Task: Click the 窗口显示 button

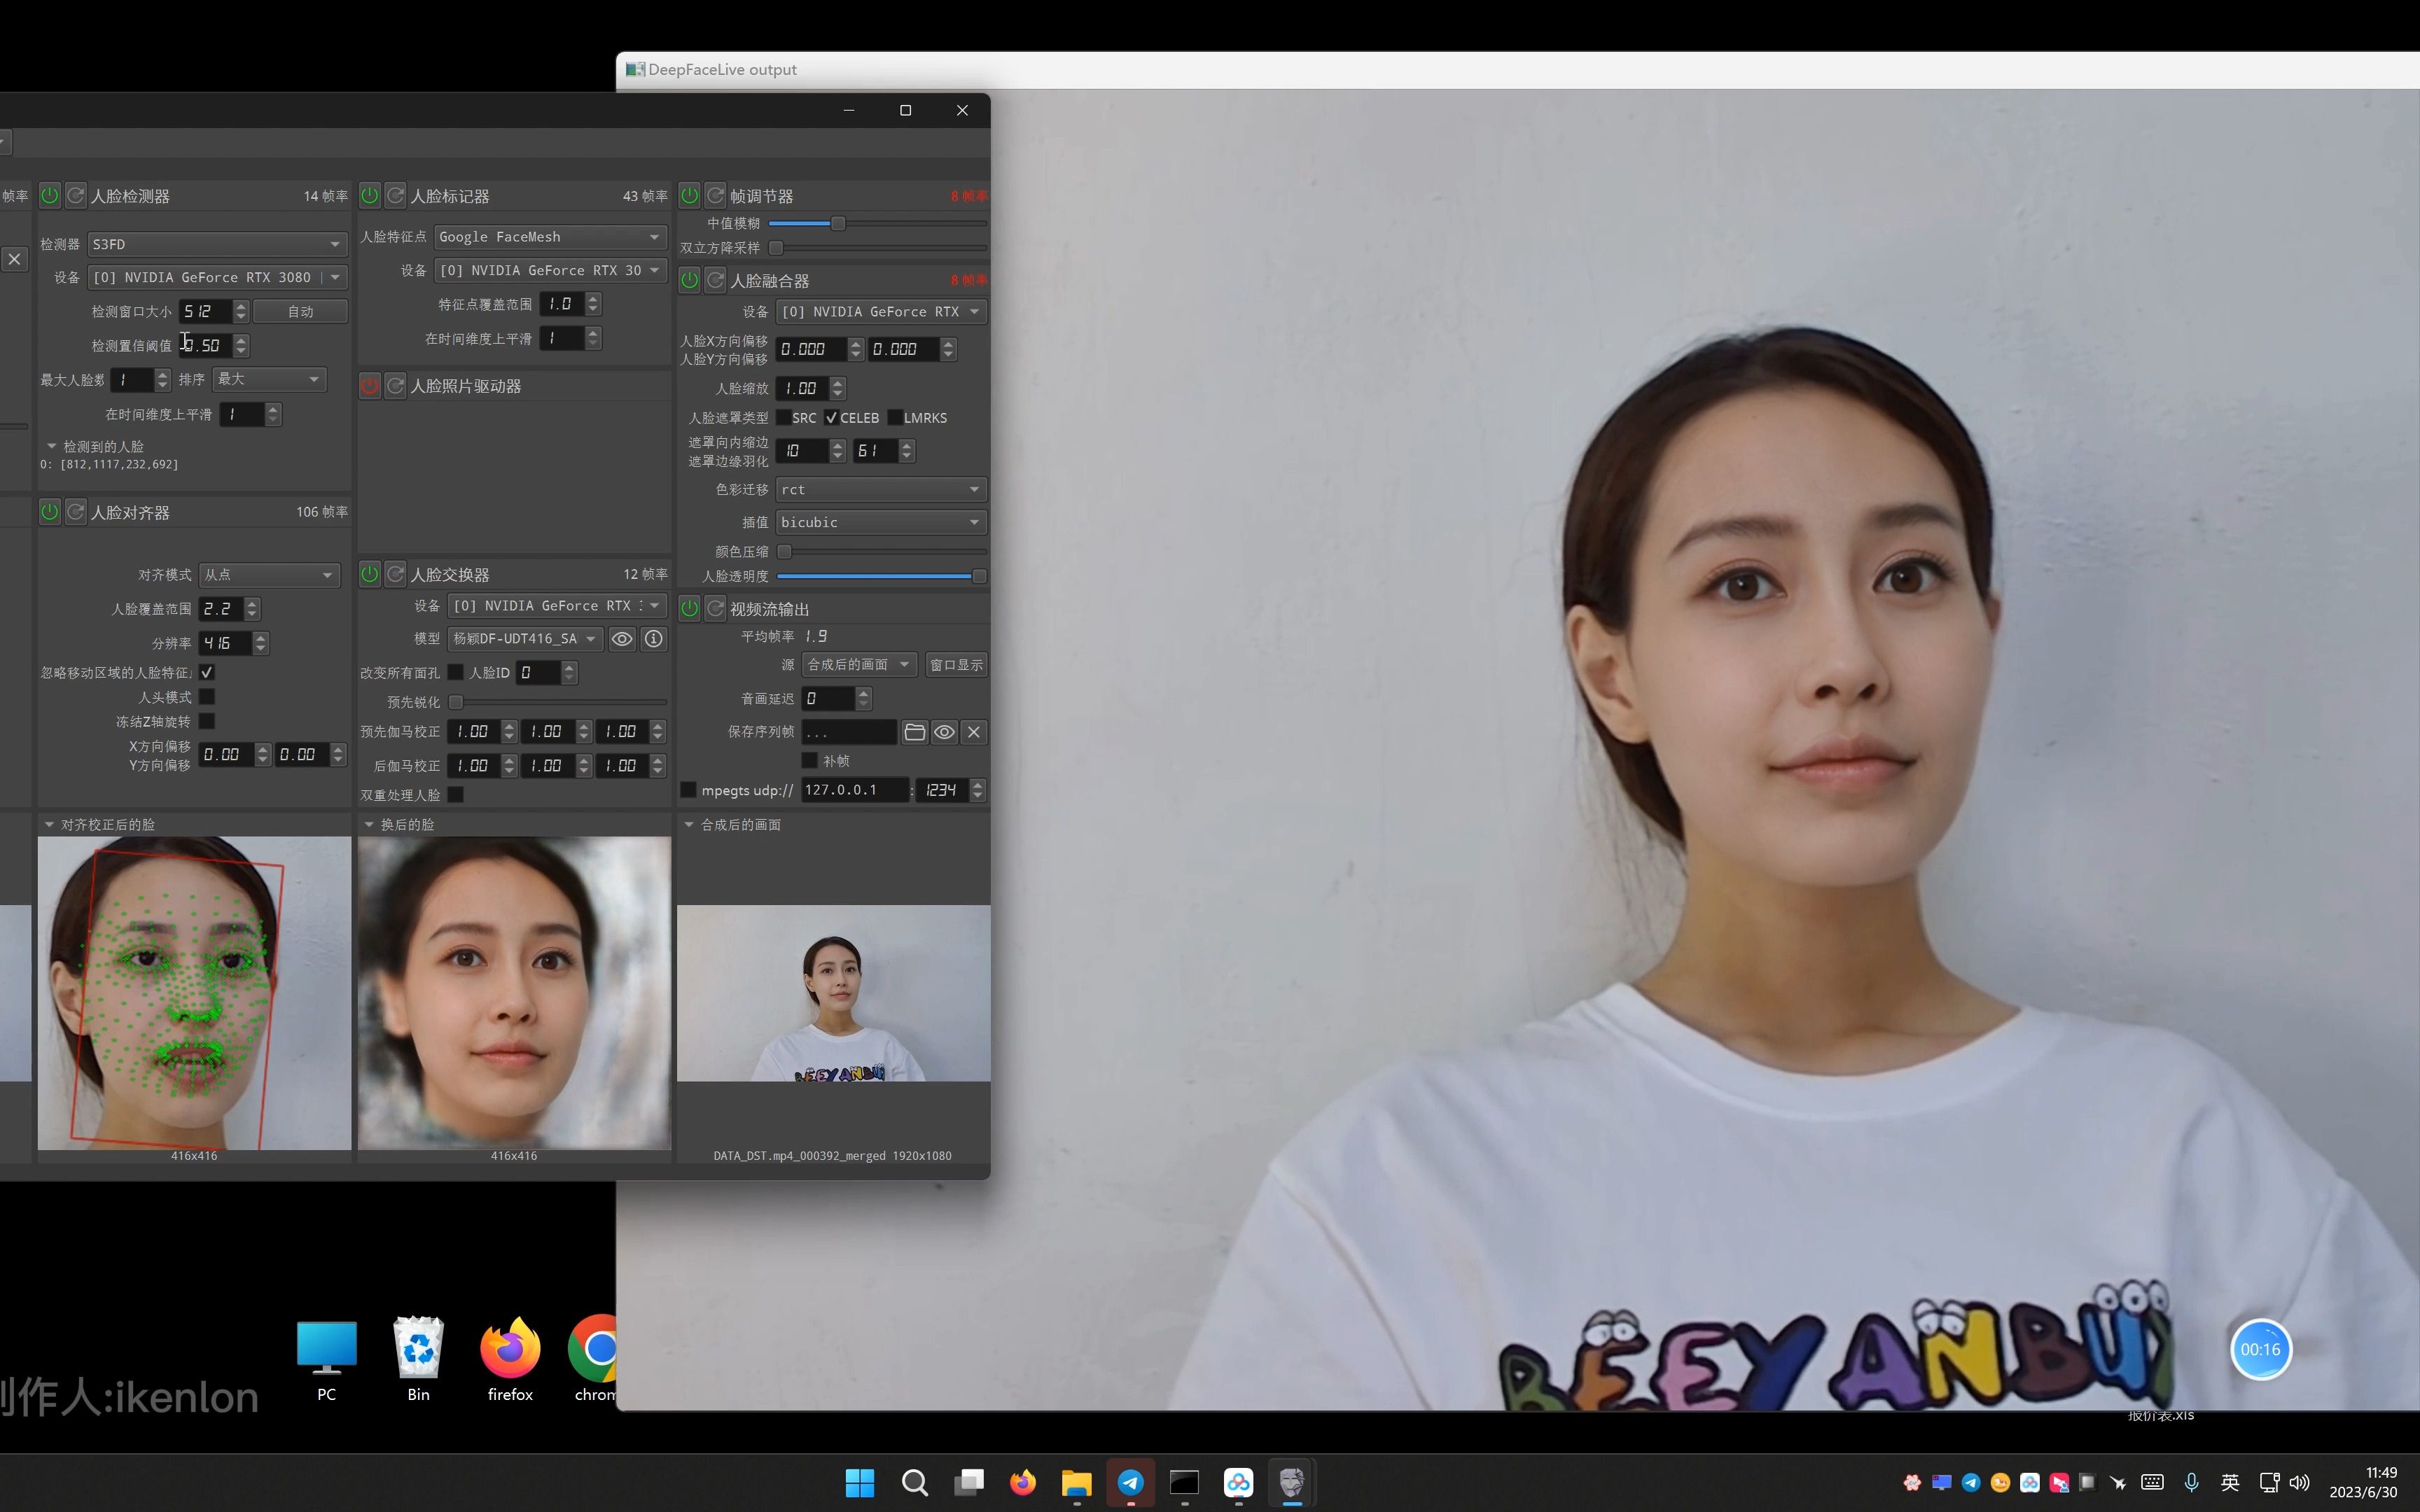Action: pos(956,665)
